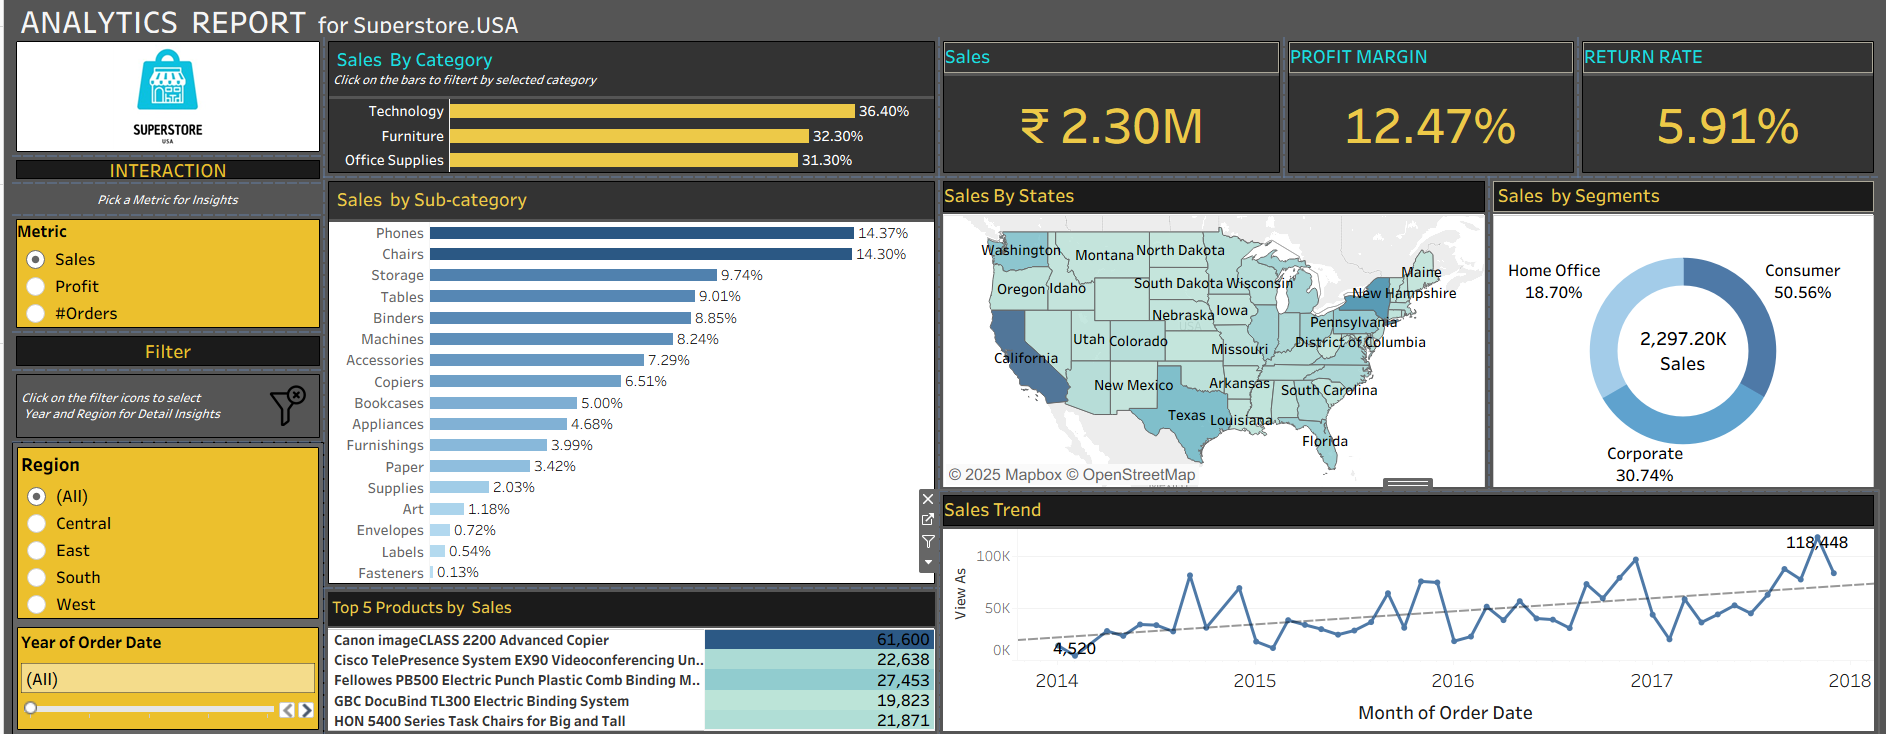
Task: Click the funnel filter icon beside Sales Trend
Action: [928, 541]
